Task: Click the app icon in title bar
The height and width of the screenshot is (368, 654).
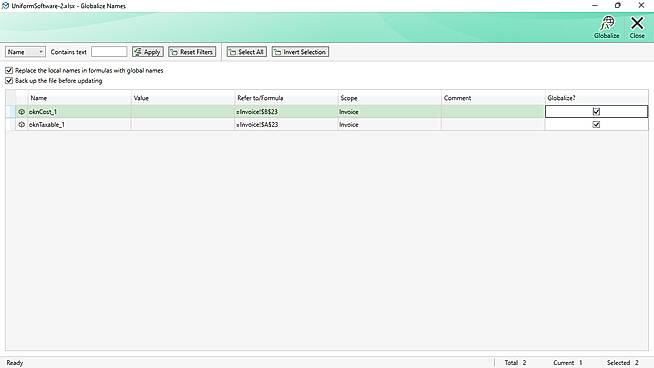Action: click(x=5, y=5)
